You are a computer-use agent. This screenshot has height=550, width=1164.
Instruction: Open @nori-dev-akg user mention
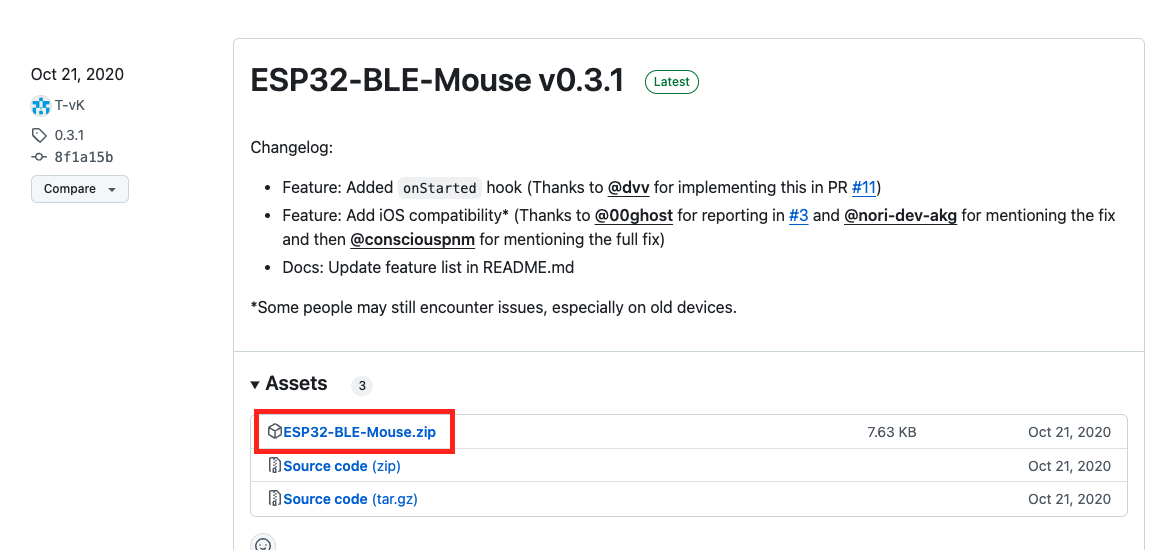pos(900,215)
